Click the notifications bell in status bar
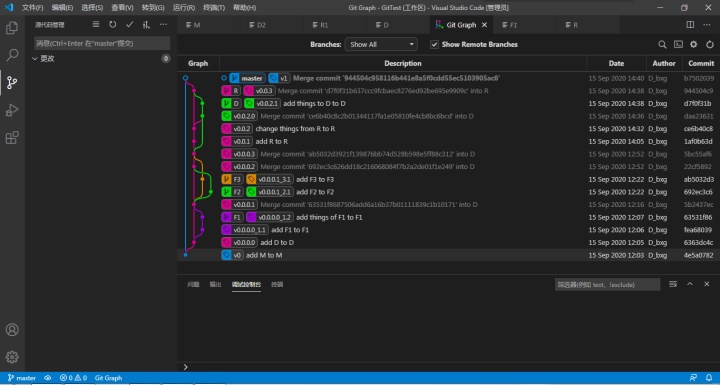This screenshot has width=720, height=385. (709, 378)
